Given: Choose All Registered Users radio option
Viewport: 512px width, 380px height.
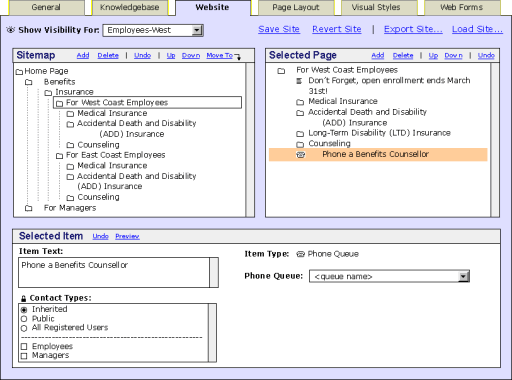Looking at the screenshot, I should click(x=24, y=328).
